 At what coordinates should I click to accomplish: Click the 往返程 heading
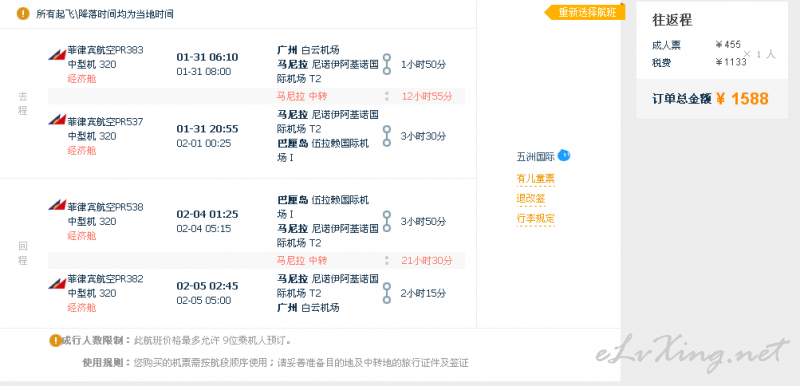672,20
